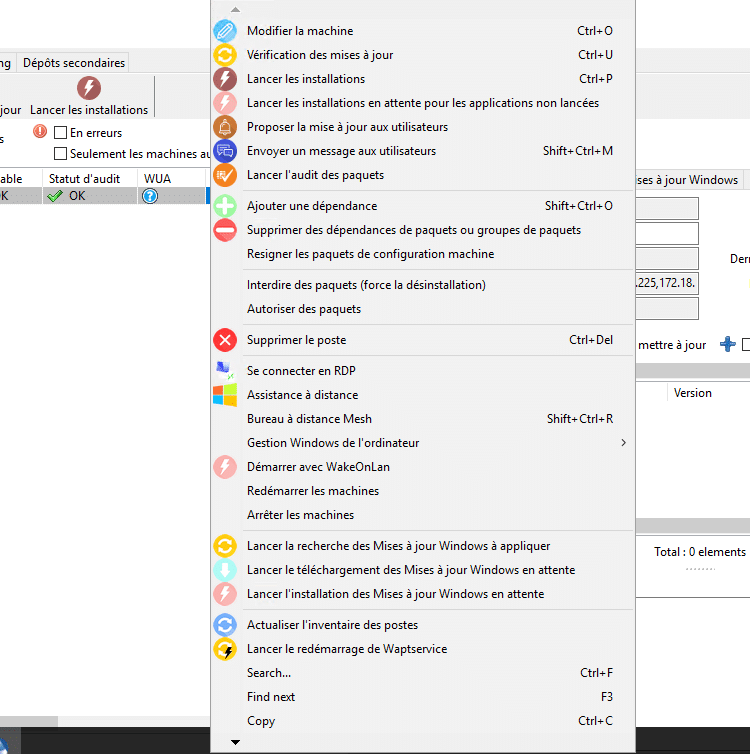Image resolution: width=750 pixels, height=754 pixels.
Task: Click the horizontal scrollbar at bottom left
Action: click(x=29, y=721)
